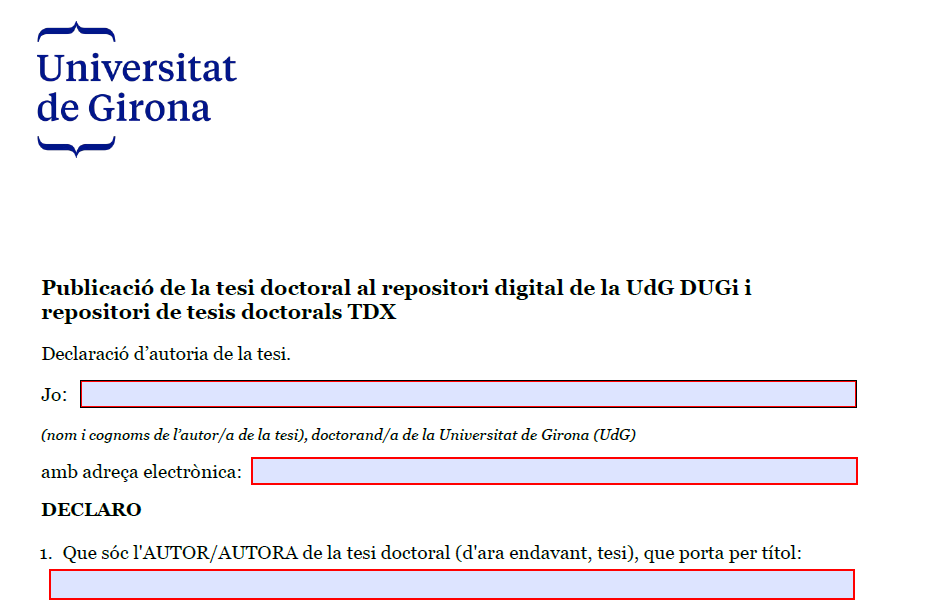The image size is (950, 614).
Task: Click the Universitat de Girona logo
Action: click(x=136, y=89)
